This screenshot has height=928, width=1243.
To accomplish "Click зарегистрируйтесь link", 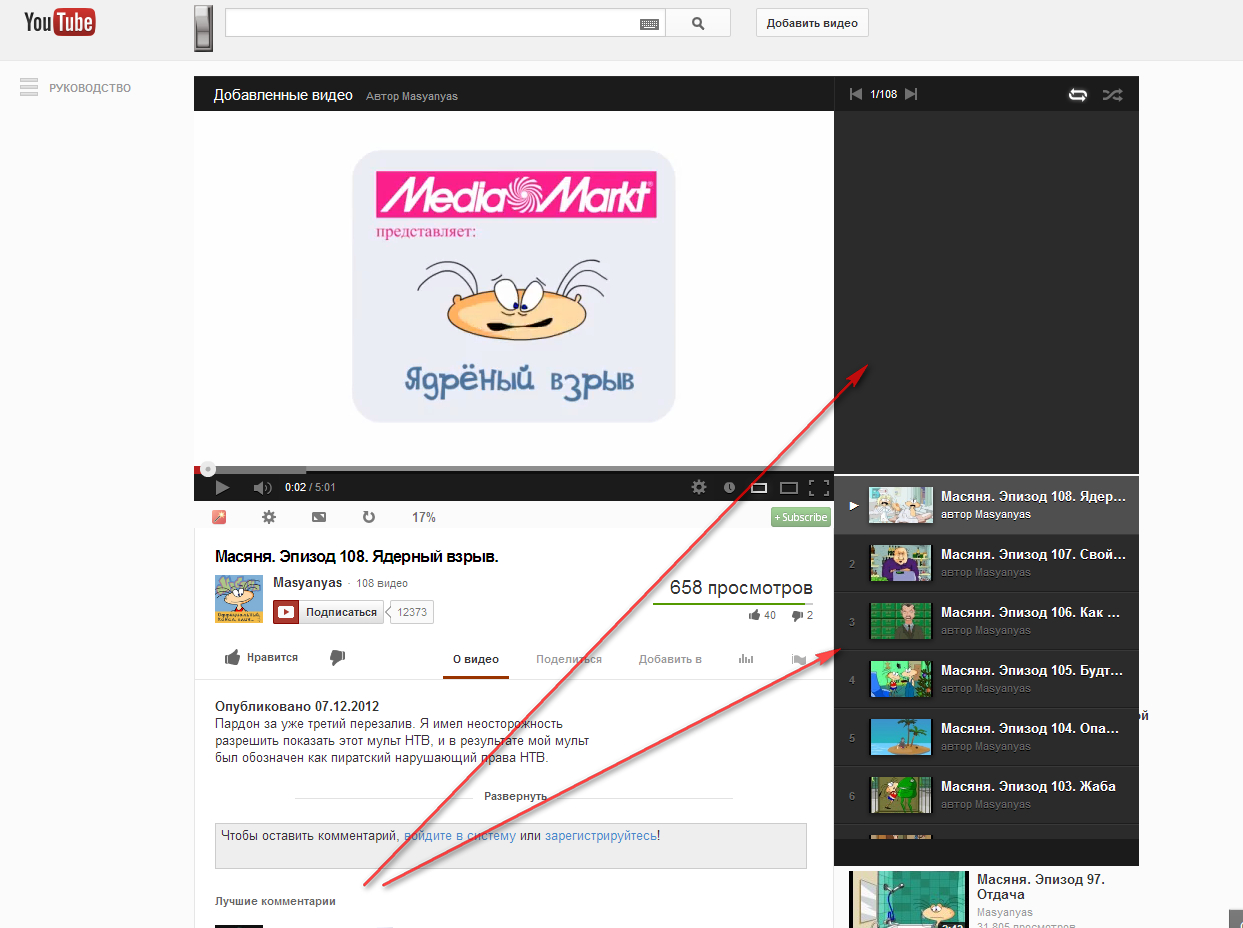I will [x=601, y=835].
